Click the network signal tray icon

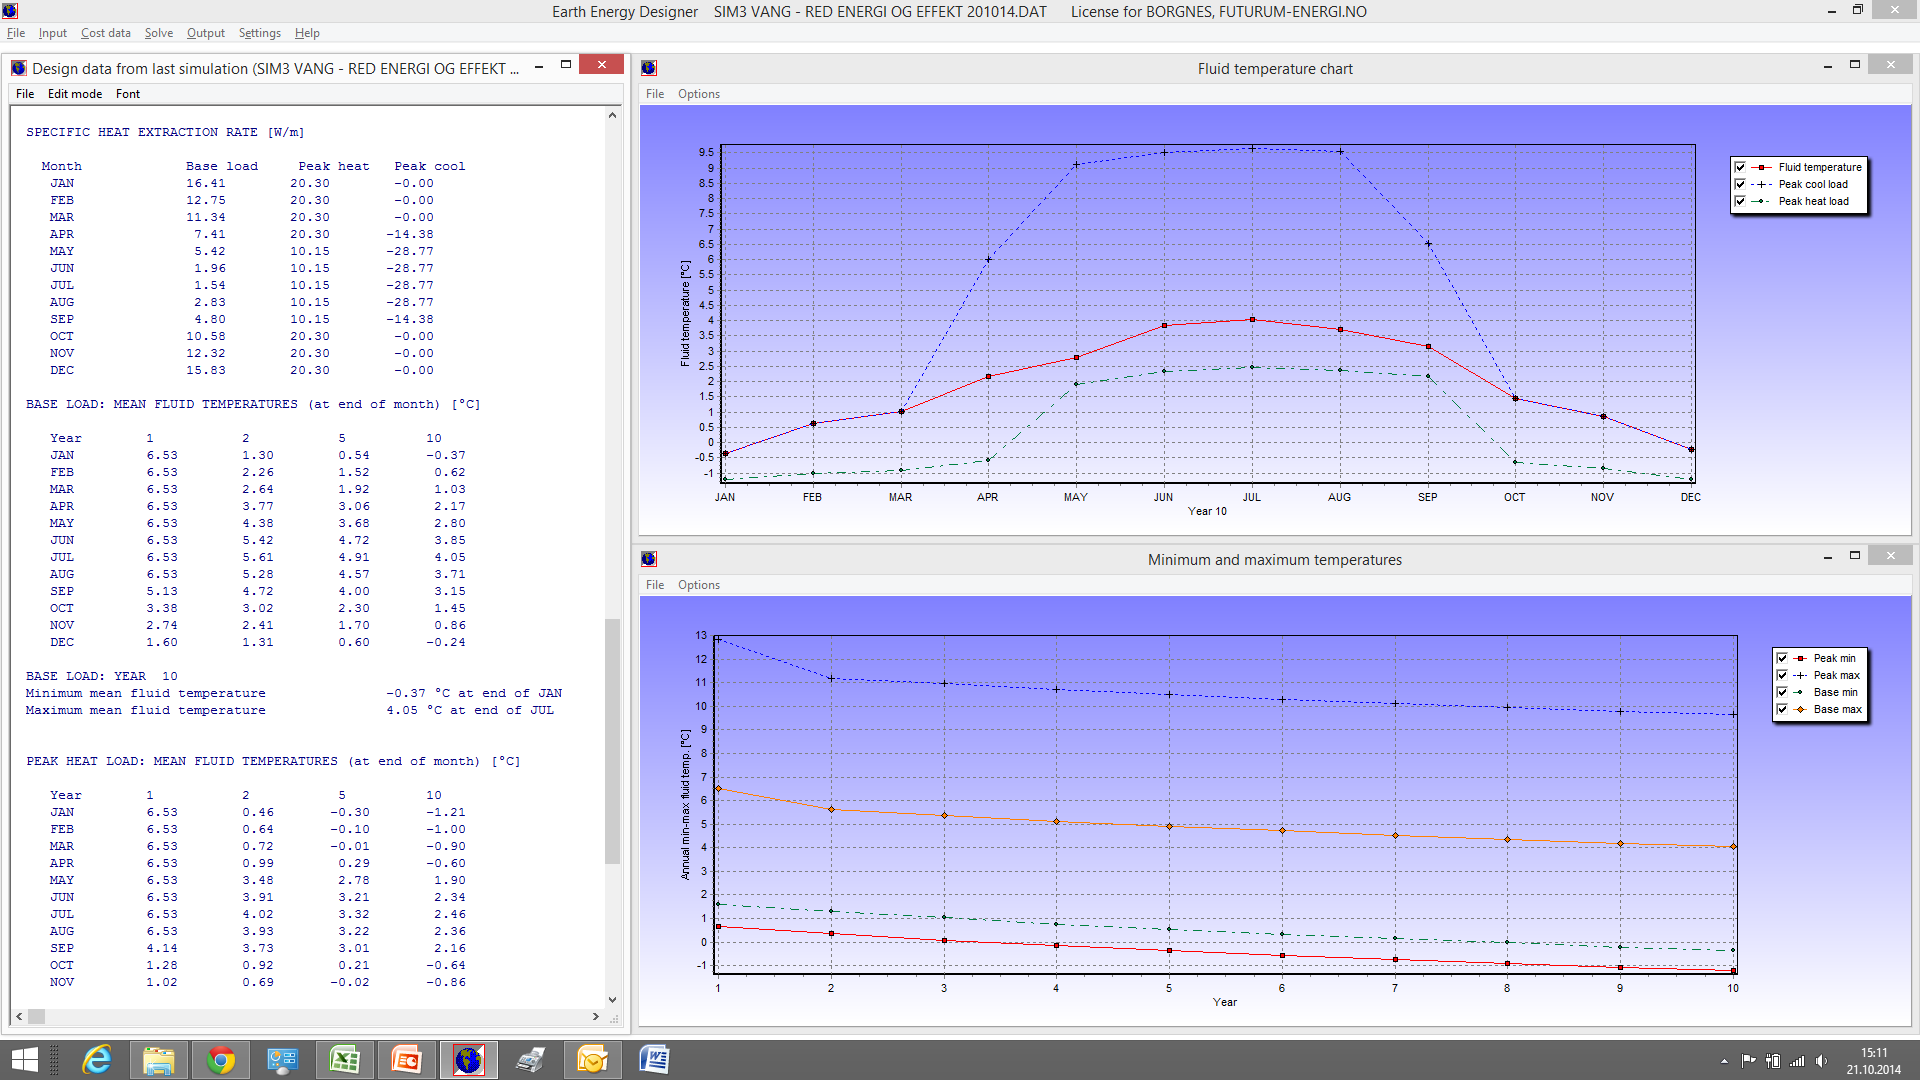coord(1797,1061)
